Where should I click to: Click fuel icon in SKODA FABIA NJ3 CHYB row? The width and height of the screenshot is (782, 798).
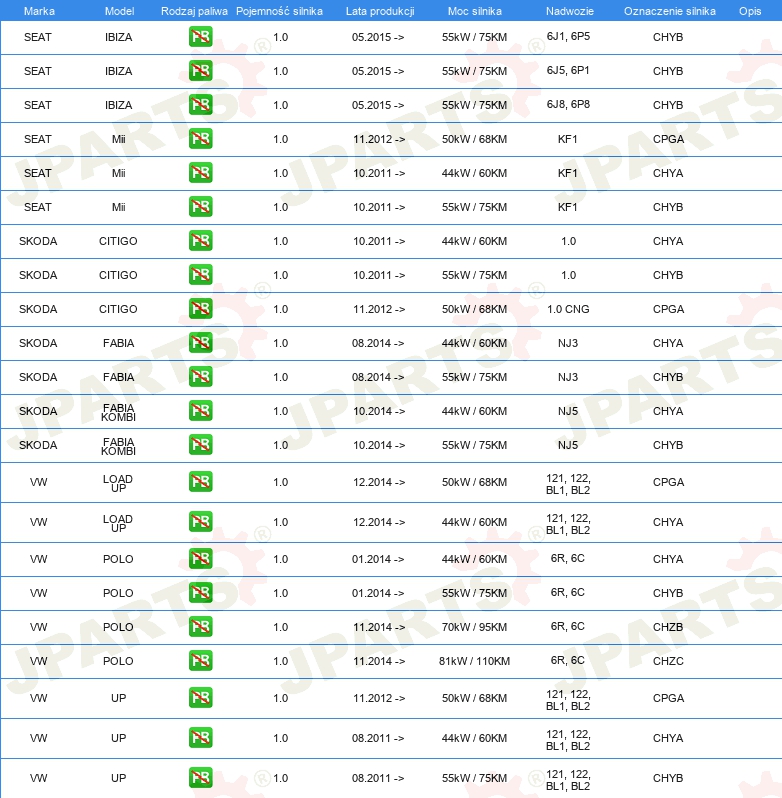pyautogui.click(x=200, y=377)
